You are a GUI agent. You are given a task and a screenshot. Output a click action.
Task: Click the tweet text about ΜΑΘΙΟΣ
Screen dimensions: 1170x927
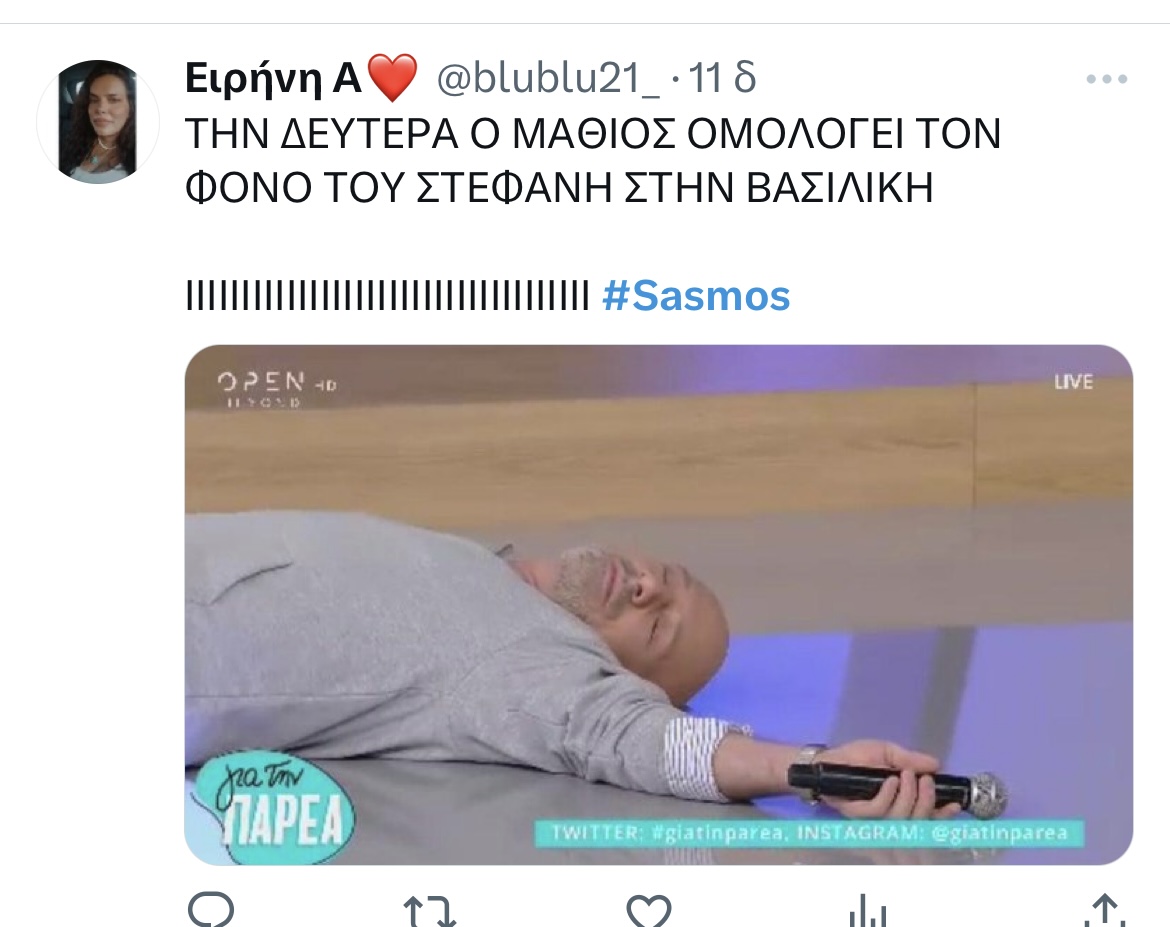[x=593, y=160]
